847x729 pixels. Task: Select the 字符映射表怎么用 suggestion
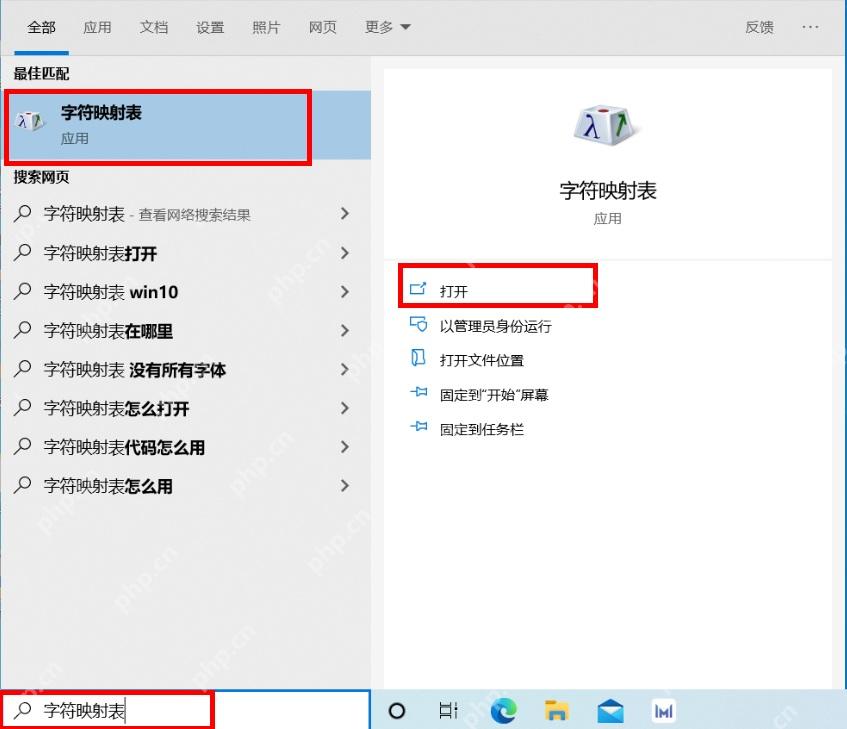click(186, 485)
